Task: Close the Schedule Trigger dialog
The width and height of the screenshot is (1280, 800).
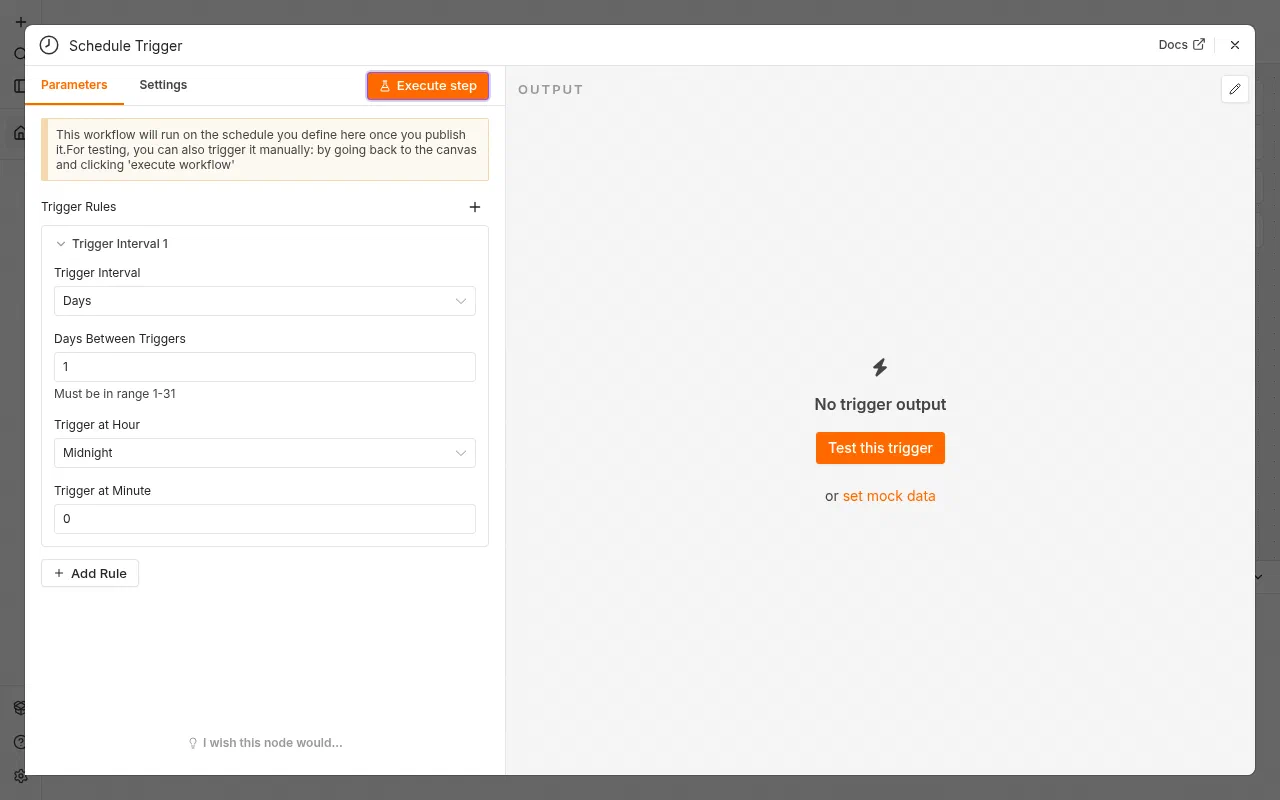Action: pos(1235,45)
